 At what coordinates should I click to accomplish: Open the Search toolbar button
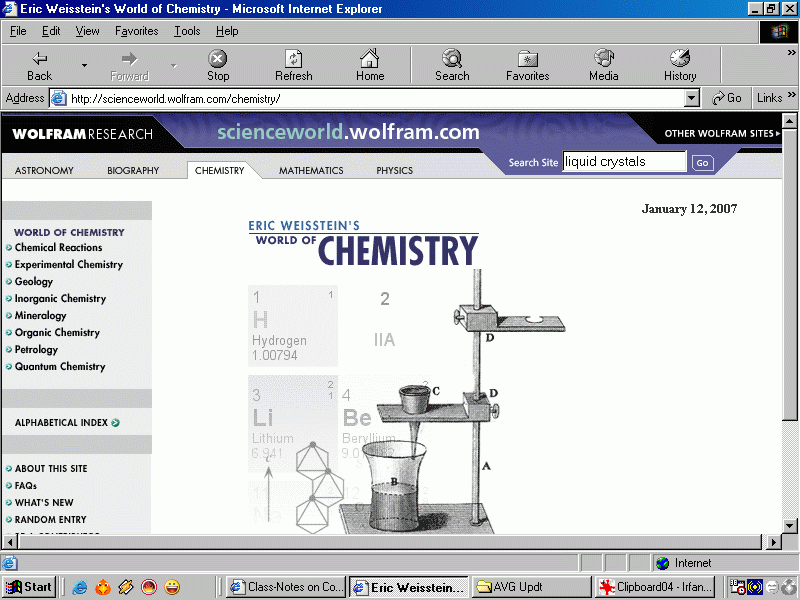(452, 66)
